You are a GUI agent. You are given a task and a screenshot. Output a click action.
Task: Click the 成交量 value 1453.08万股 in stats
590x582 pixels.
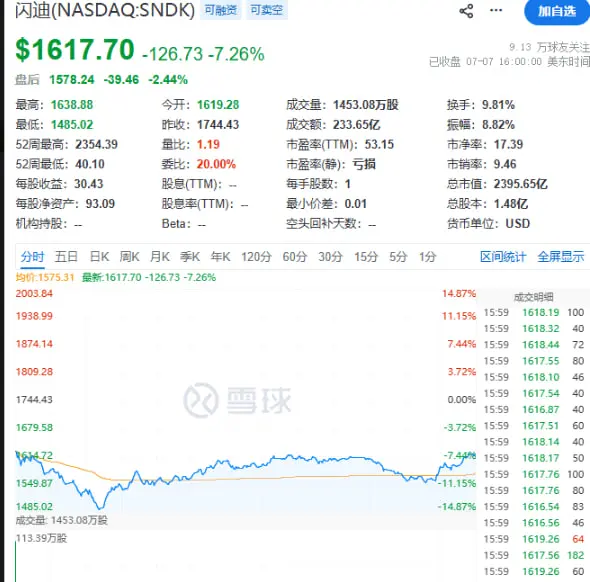pos(366,105)
